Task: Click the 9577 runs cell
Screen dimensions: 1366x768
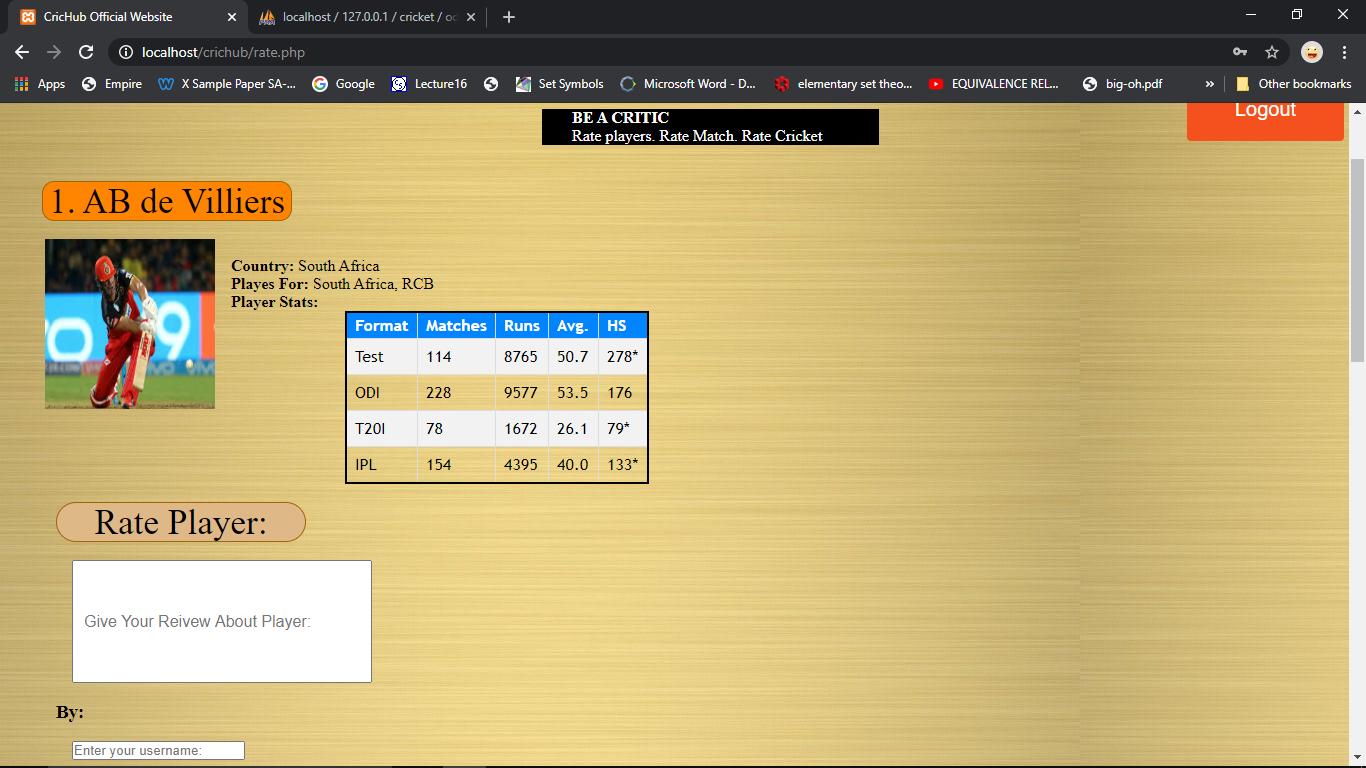Action: 522,392
